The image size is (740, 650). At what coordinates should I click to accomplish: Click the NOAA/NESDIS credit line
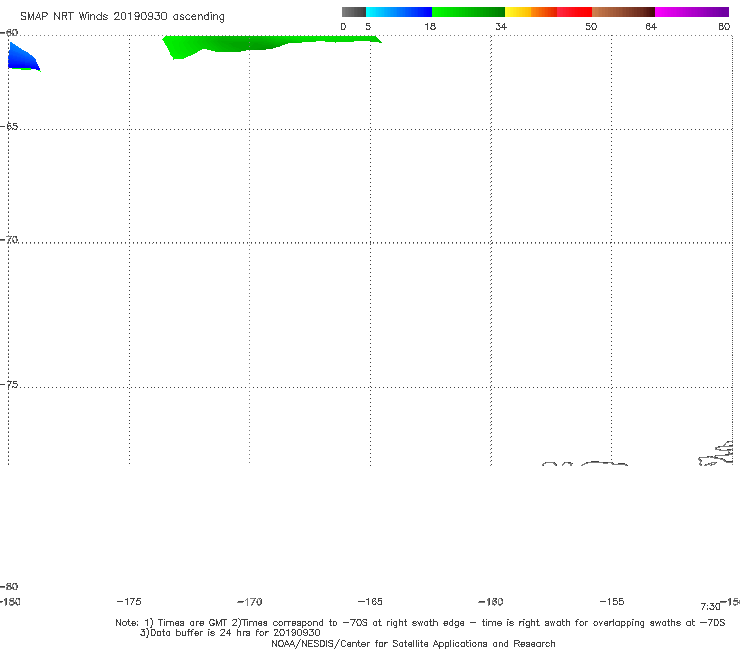[x=413, y=643]
